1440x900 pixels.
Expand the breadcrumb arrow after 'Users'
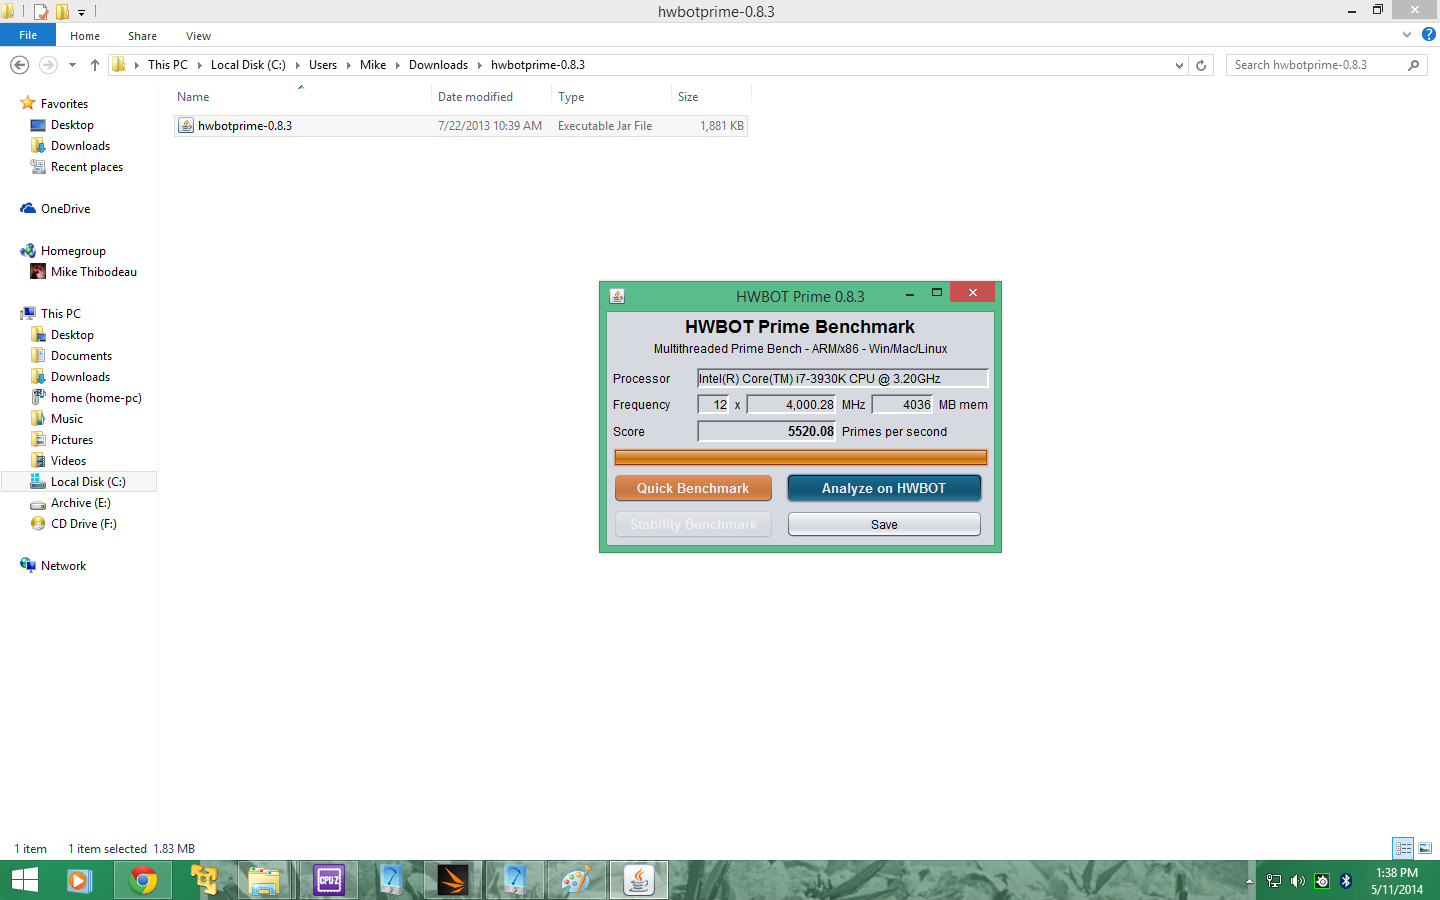pyautogui.click(x=349, y=65)
